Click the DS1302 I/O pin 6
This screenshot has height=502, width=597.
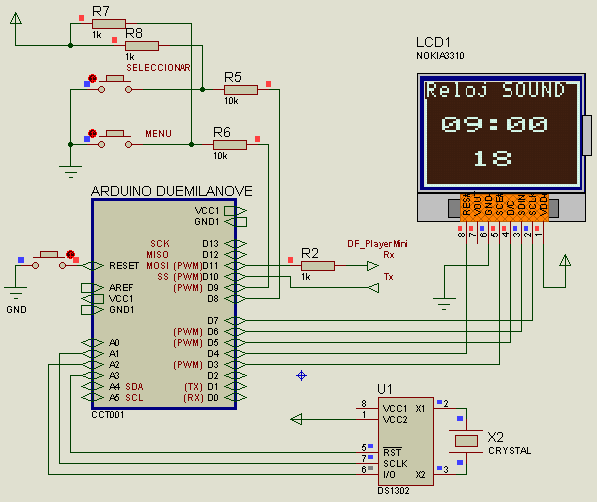[367, 475]
